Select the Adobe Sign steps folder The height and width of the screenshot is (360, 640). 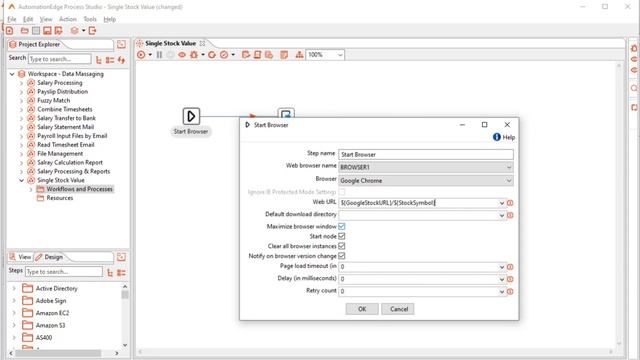51,301
